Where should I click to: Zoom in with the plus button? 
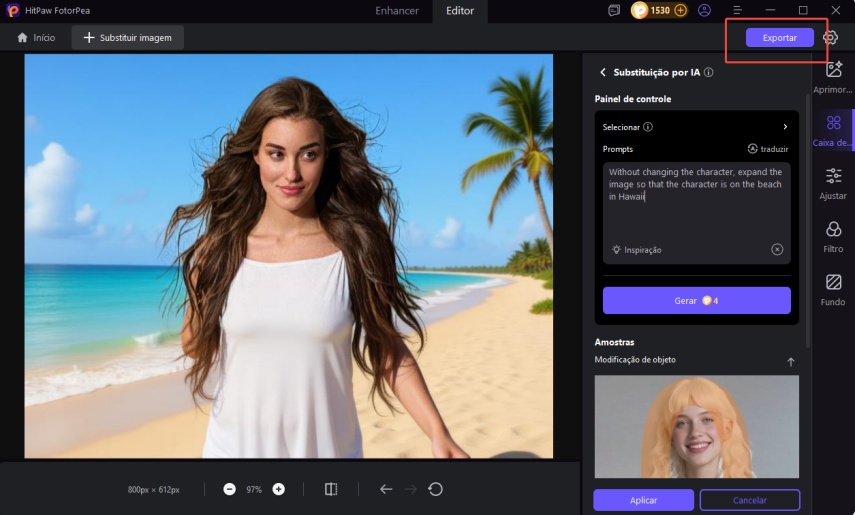click(x=279, y=489)
